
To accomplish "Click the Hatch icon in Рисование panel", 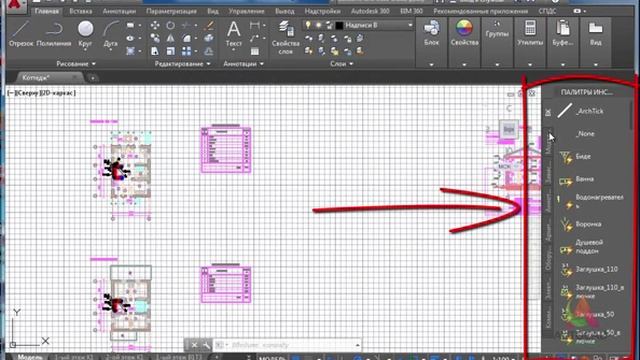I will 130,51.
